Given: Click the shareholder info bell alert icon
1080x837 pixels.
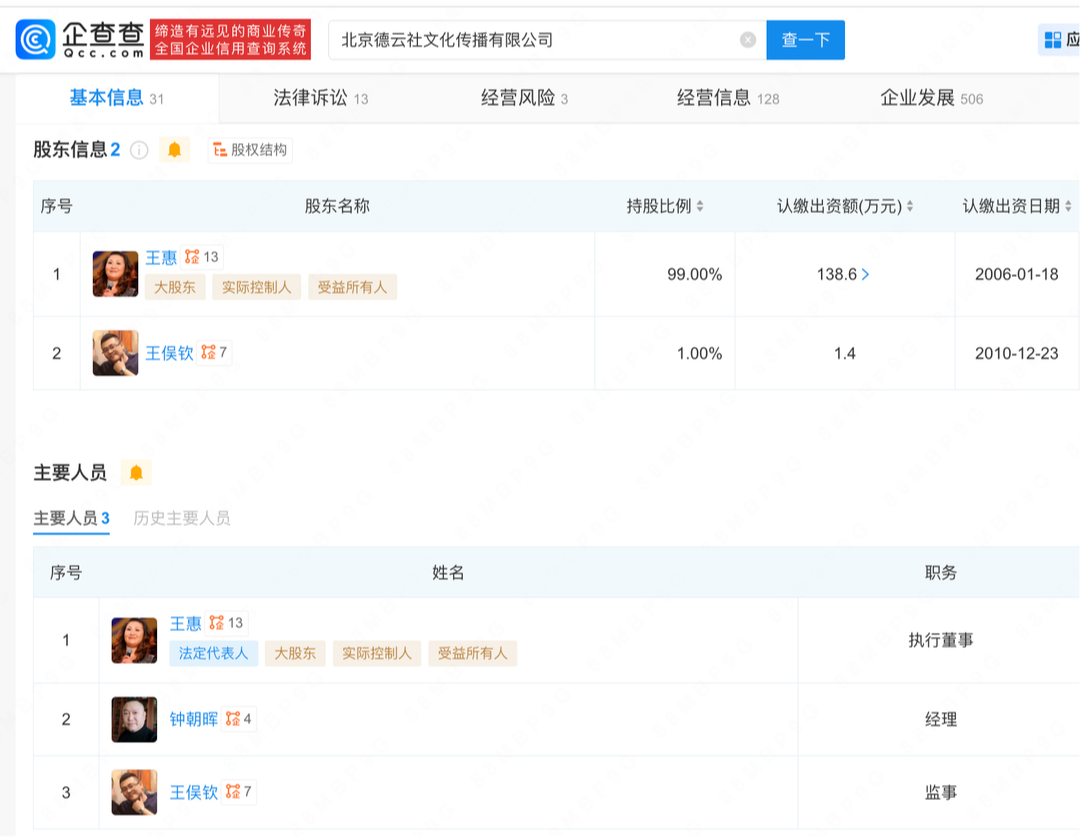Looking at the screenshot, I should tap(174, 150).
